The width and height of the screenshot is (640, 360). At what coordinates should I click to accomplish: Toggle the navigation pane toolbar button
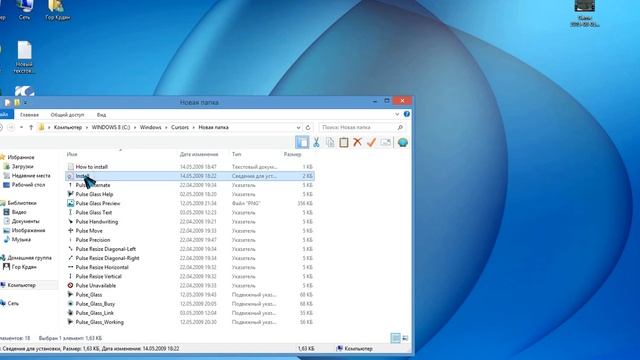[x=302, y=142]
